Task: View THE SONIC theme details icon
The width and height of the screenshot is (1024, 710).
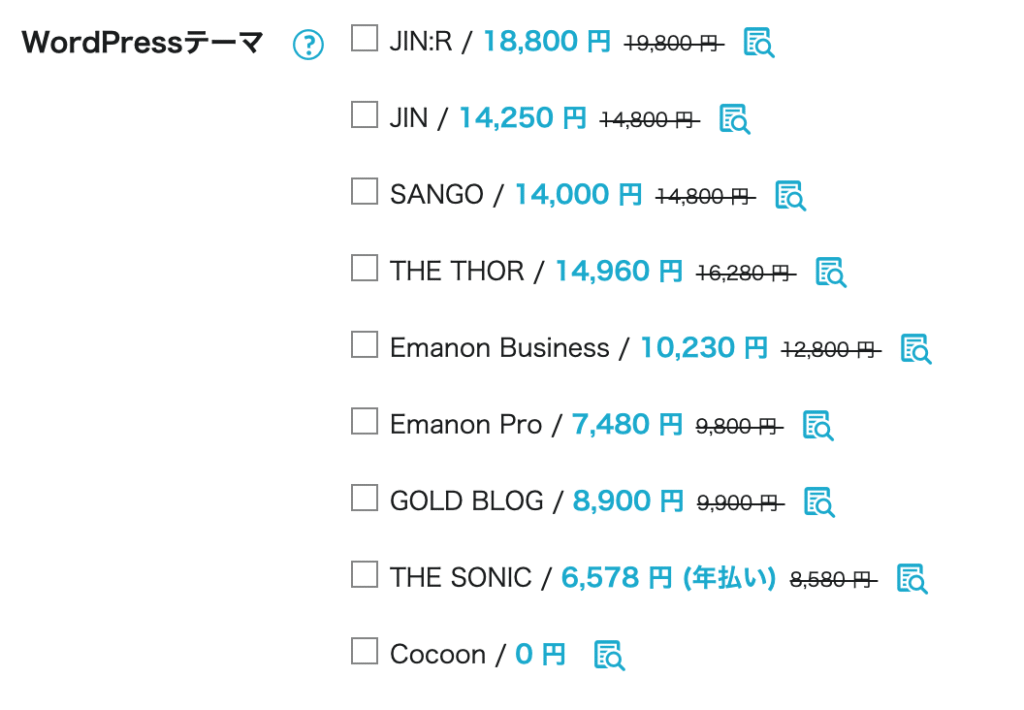Action: (x=912, y=579)
